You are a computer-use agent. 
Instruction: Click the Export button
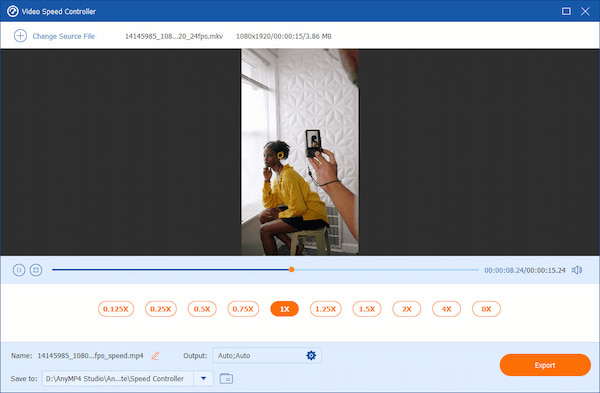pos(545,365)
